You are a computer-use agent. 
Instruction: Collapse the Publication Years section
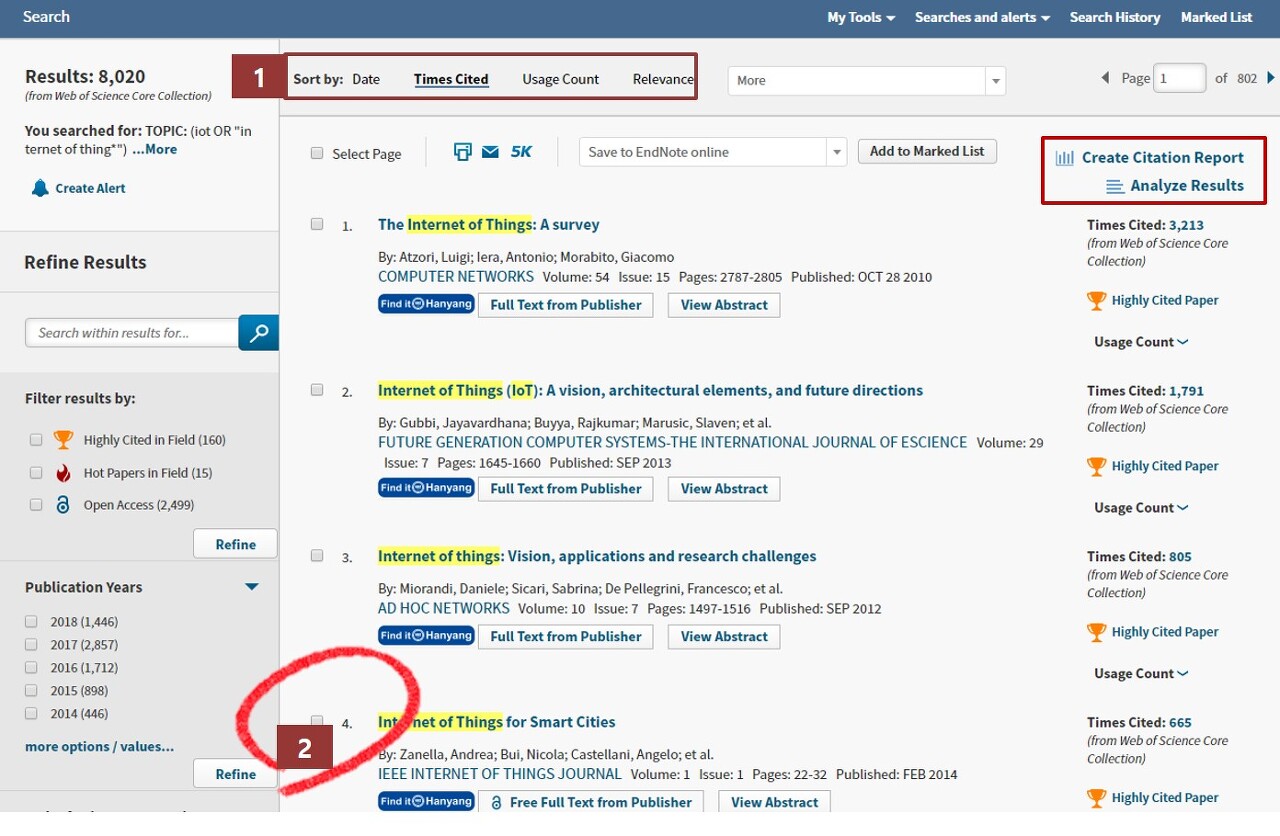tap(252, 587)
